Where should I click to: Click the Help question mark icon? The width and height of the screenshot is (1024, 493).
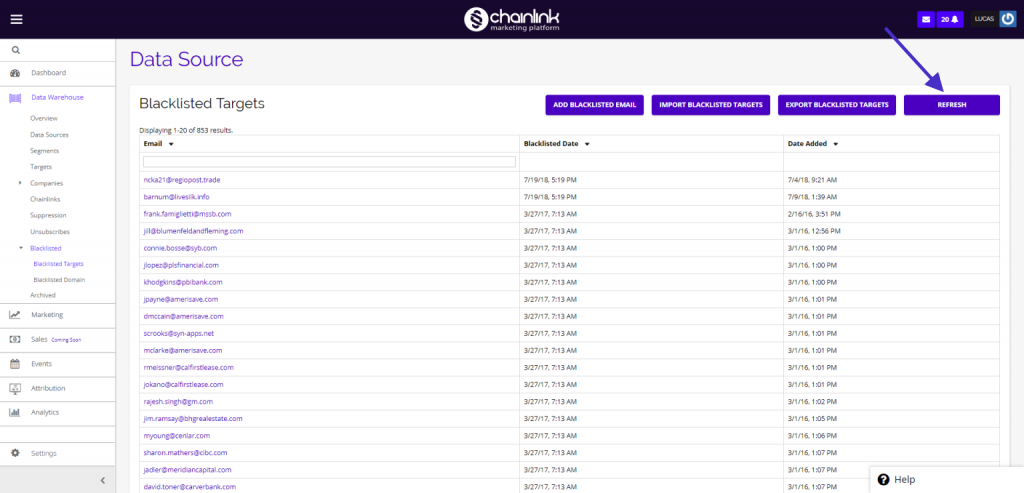tap(884, 479)
